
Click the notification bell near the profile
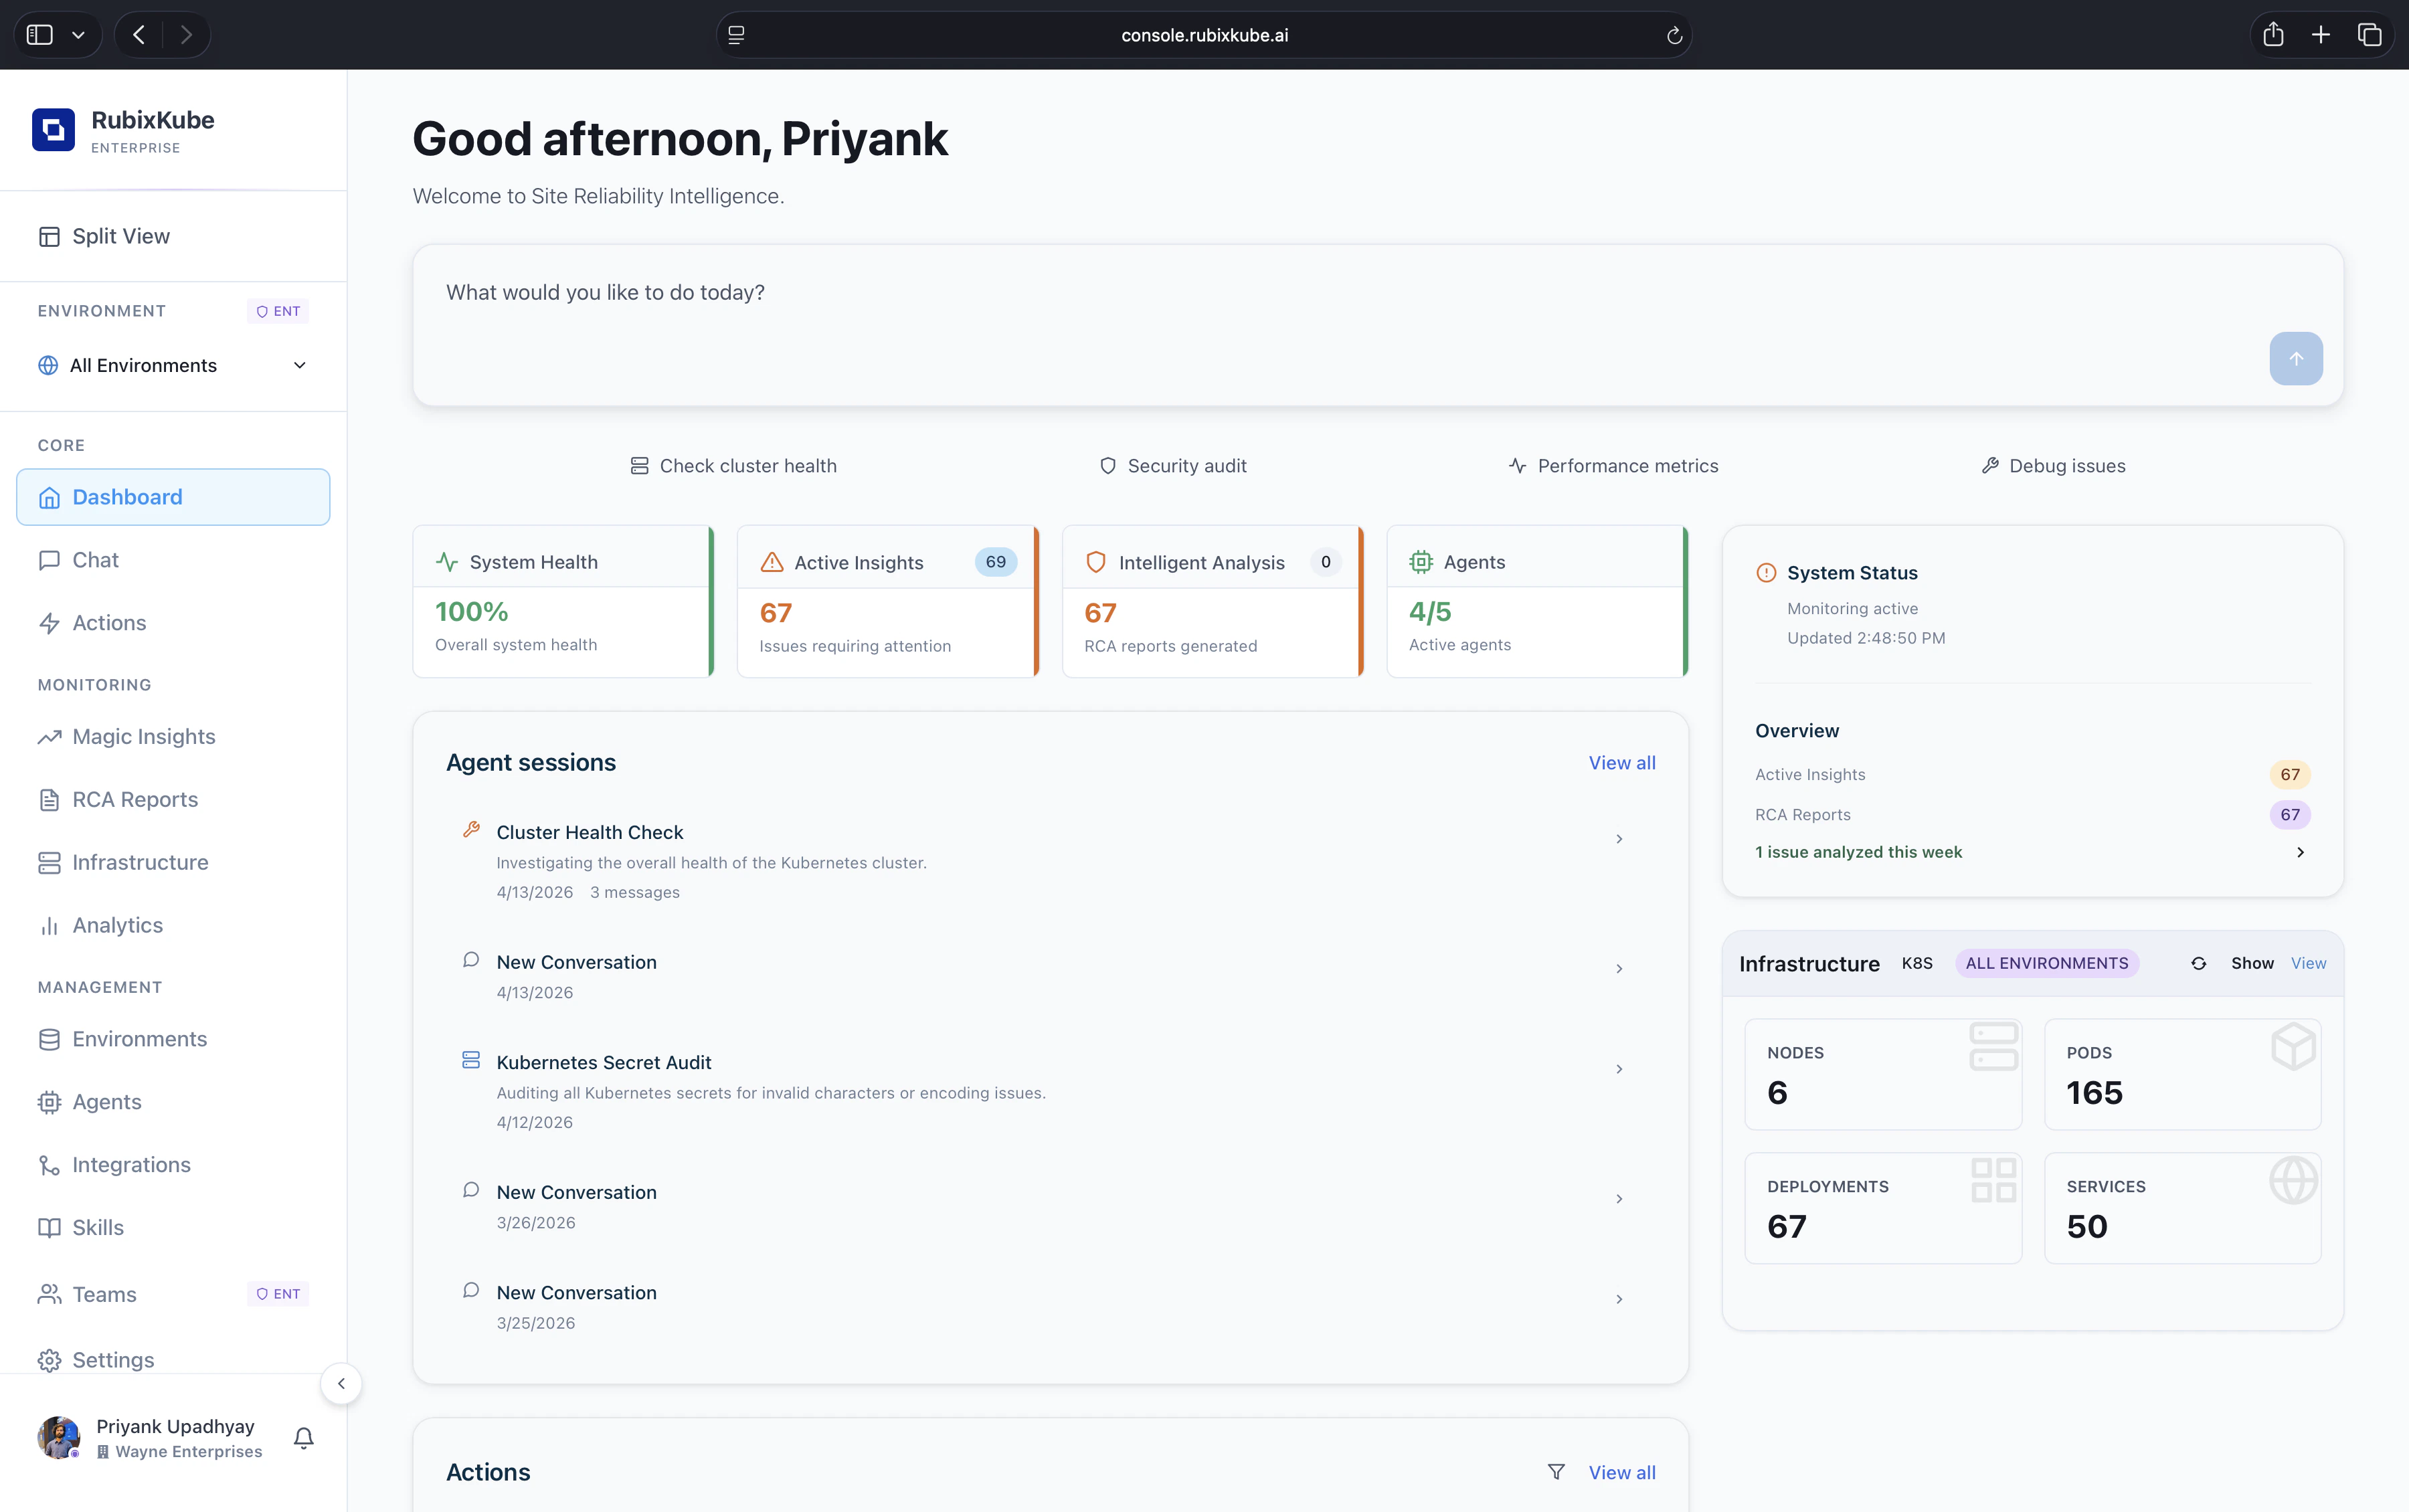tap(303, 1437)
